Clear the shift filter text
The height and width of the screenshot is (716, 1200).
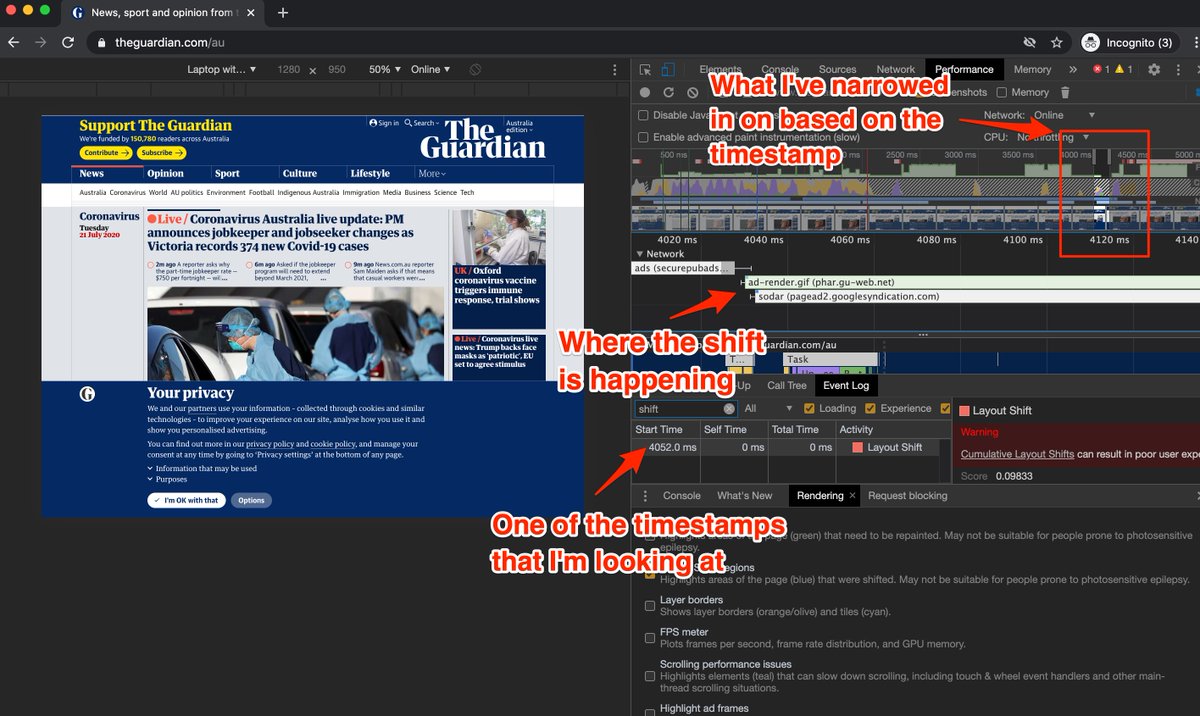click(729, 409)
